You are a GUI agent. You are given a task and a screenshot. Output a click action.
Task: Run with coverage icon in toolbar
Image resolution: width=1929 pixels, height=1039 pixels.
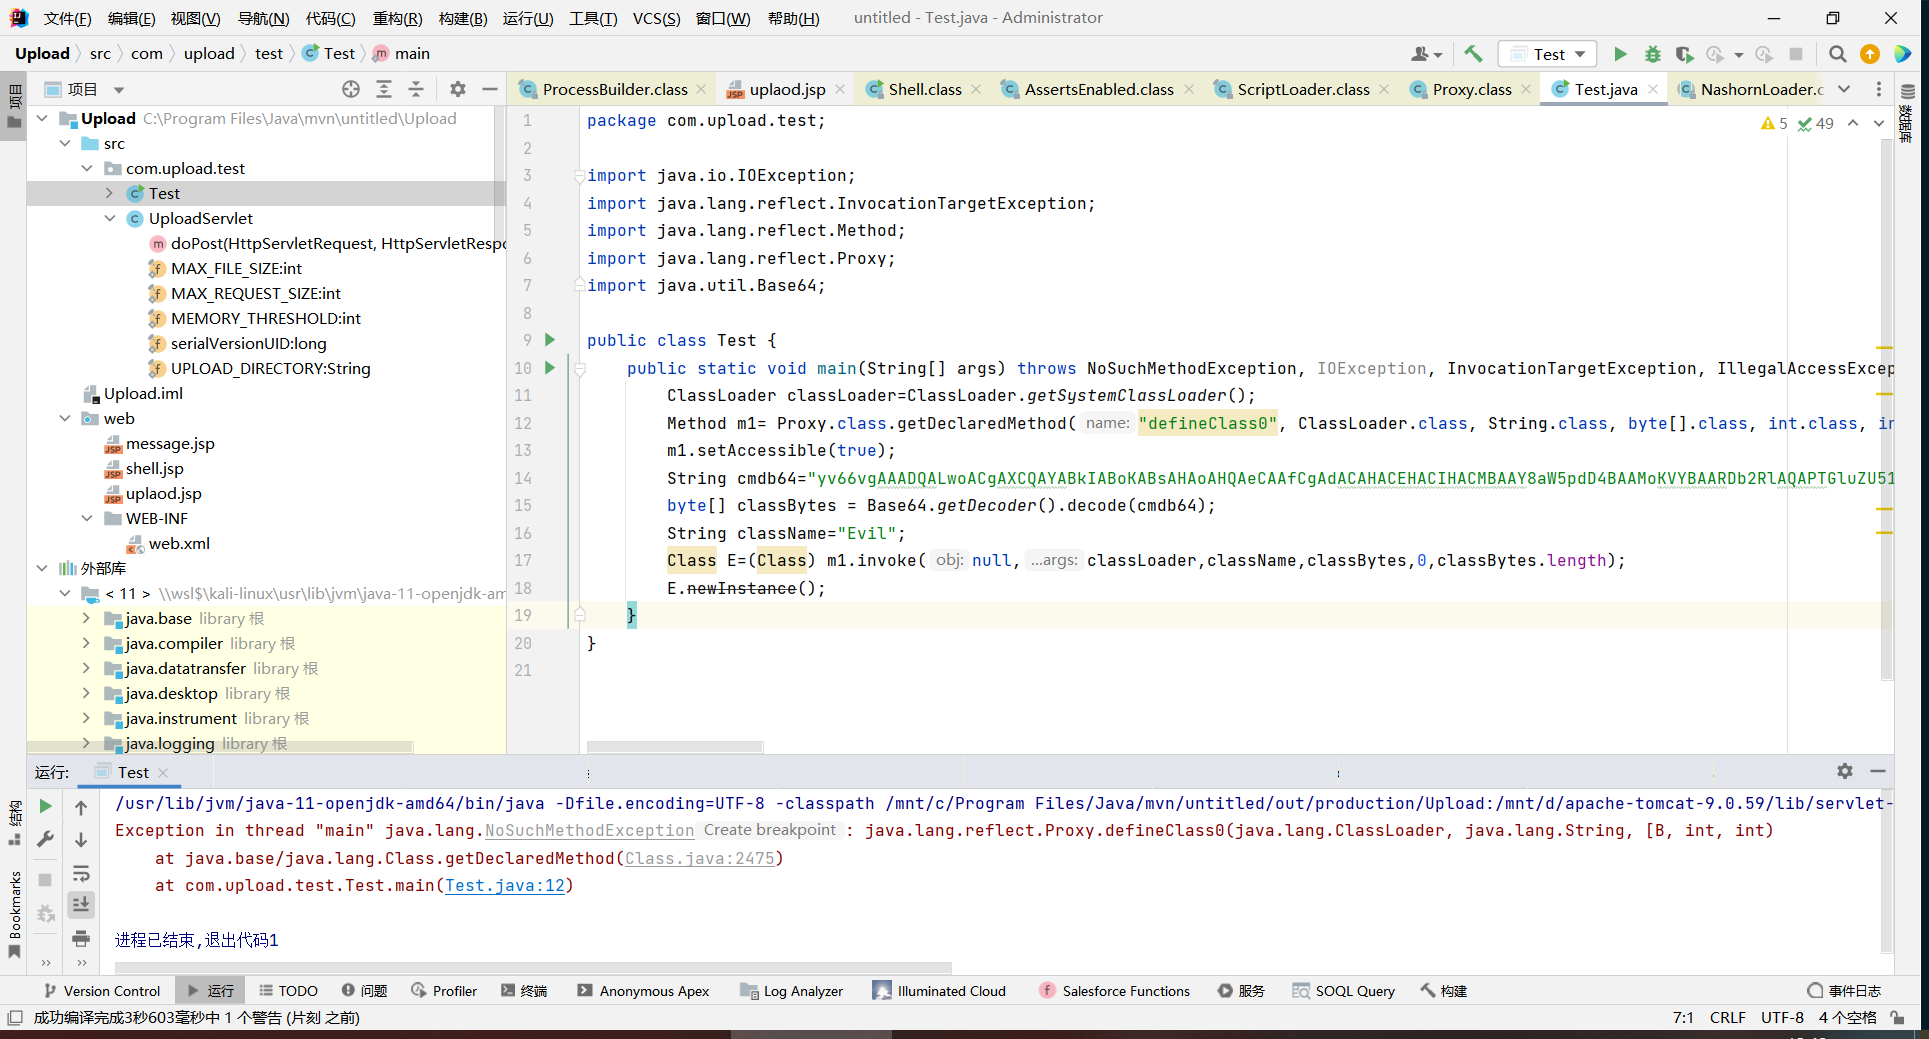[1685, 54]
